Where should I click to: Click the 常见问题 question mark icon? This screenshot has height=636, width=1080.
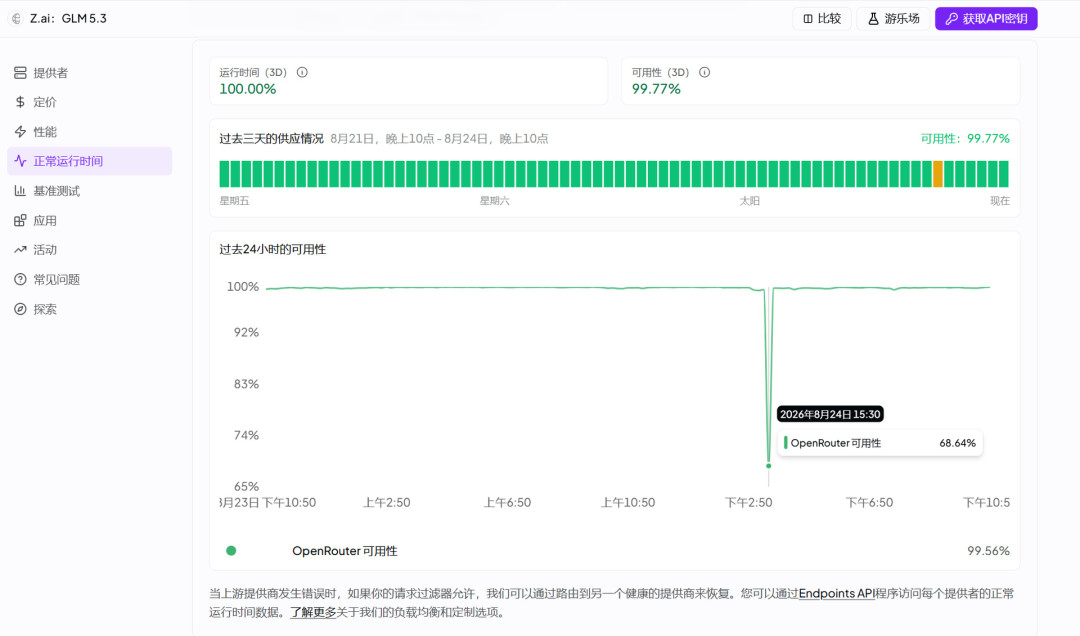click(x=20, y=279)
